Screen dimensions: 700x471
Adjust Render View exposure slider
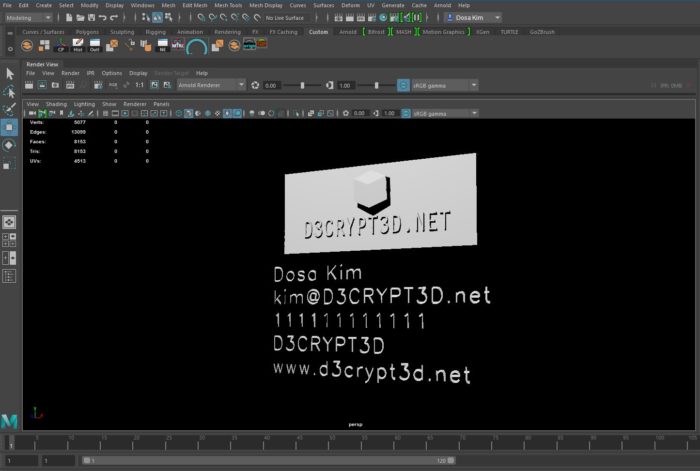click(300, 85)
